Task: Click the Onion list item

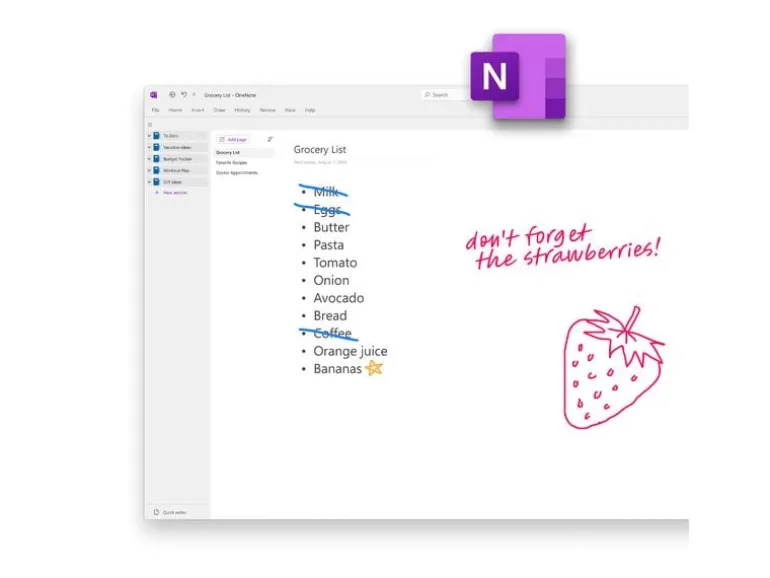Action: click(331, 280)
